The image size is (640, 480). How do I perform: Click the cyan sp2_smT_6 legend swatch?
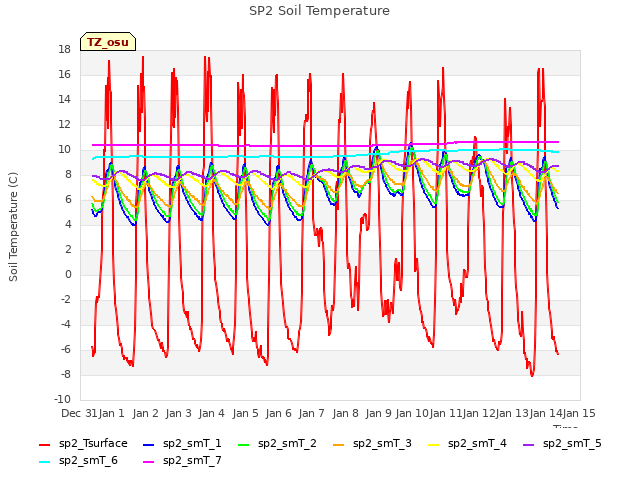click(44, 462)
